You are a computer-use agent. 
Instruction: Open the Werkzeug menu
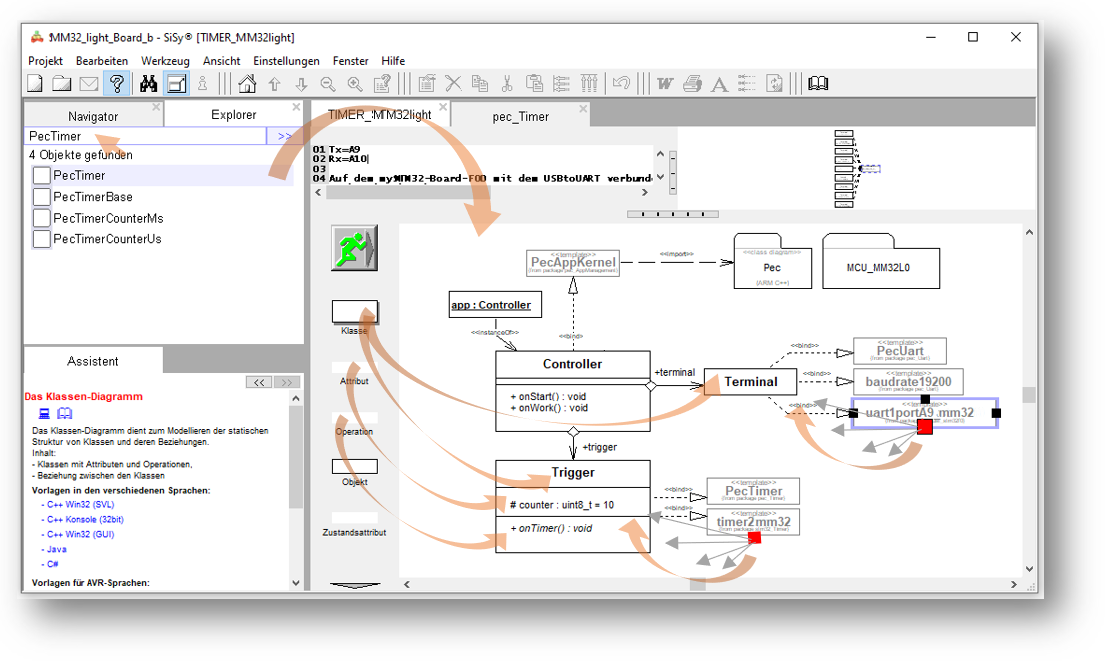pos(165,61)
